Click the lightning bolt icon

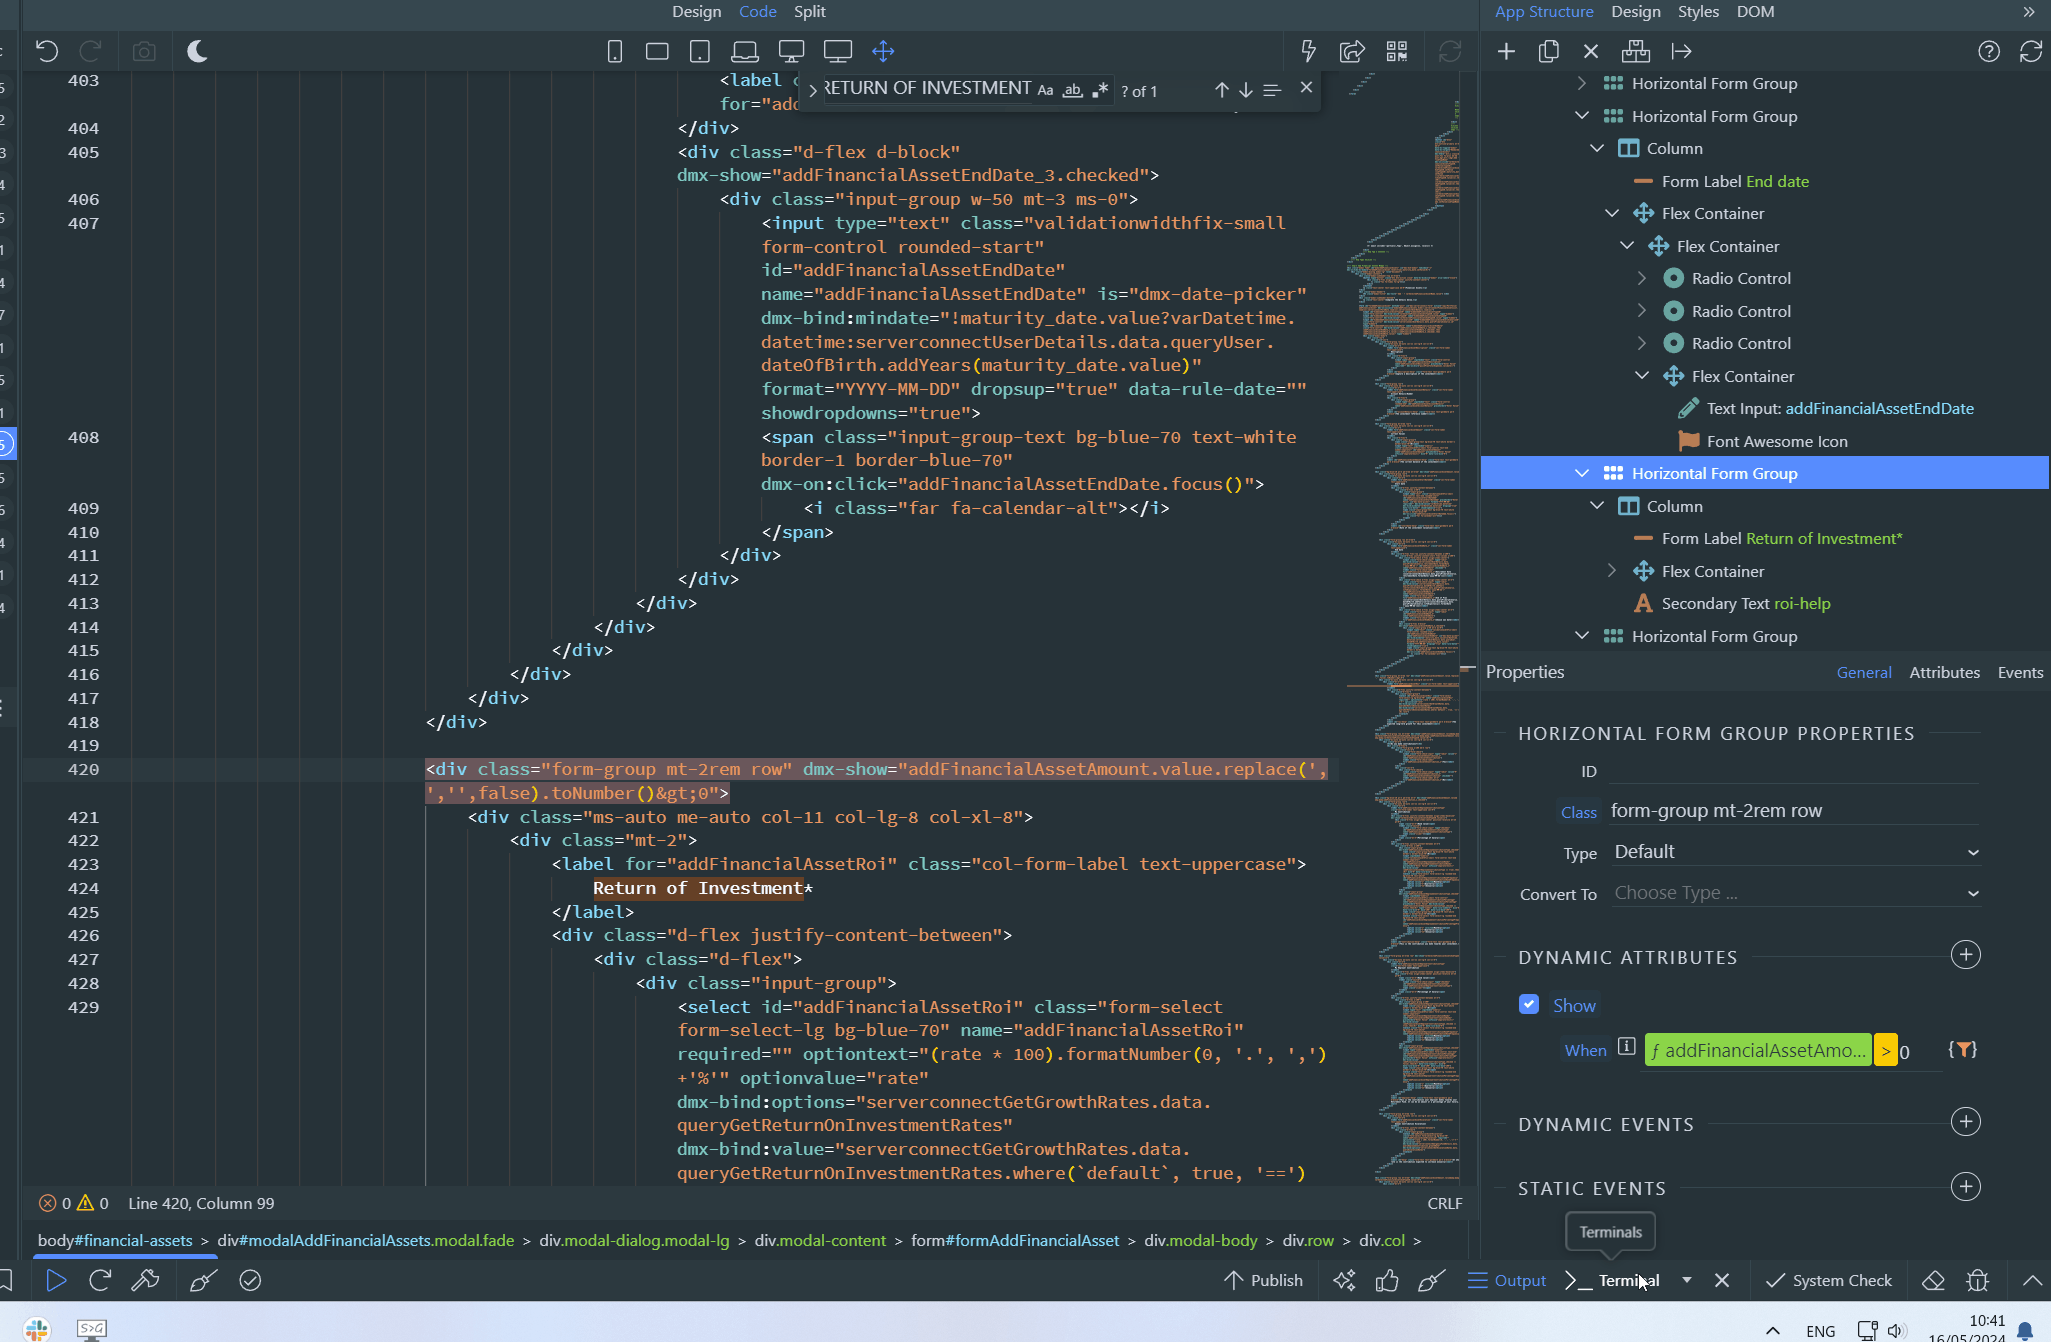coord(1308,51)
